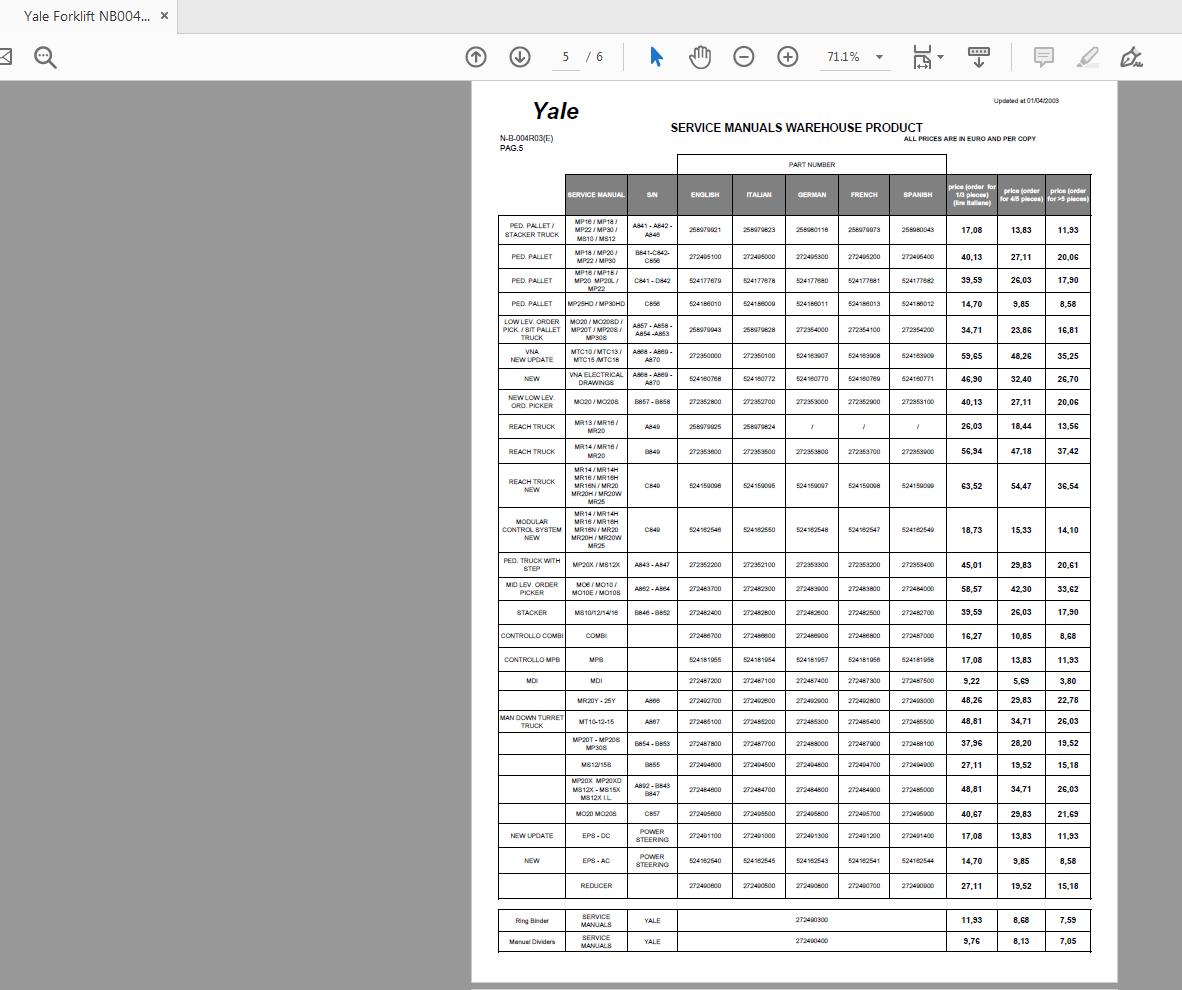Open the Find/search tool
Screen dimensions: 1182x990
(x=44, y=57)
